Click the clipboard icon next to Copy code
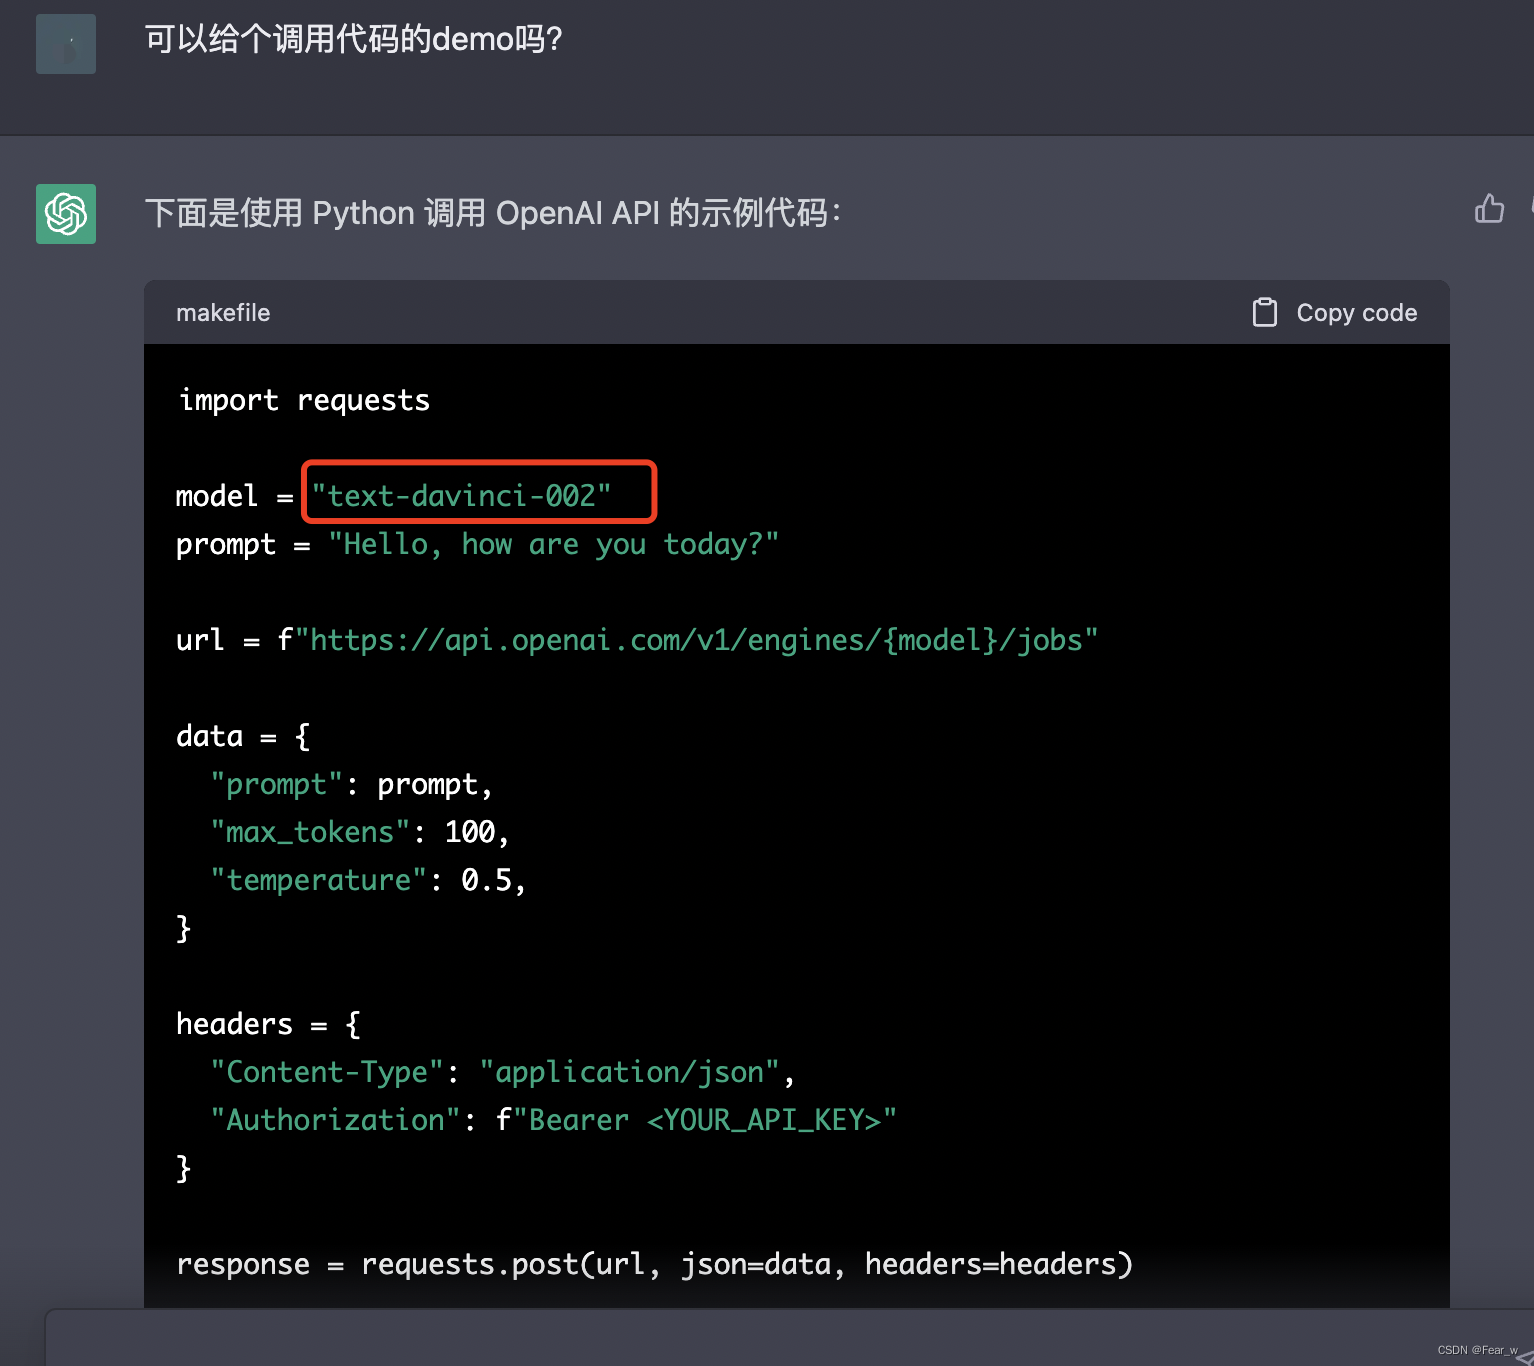This screenshot has height=1366, width=1534. coord(1265,313)
